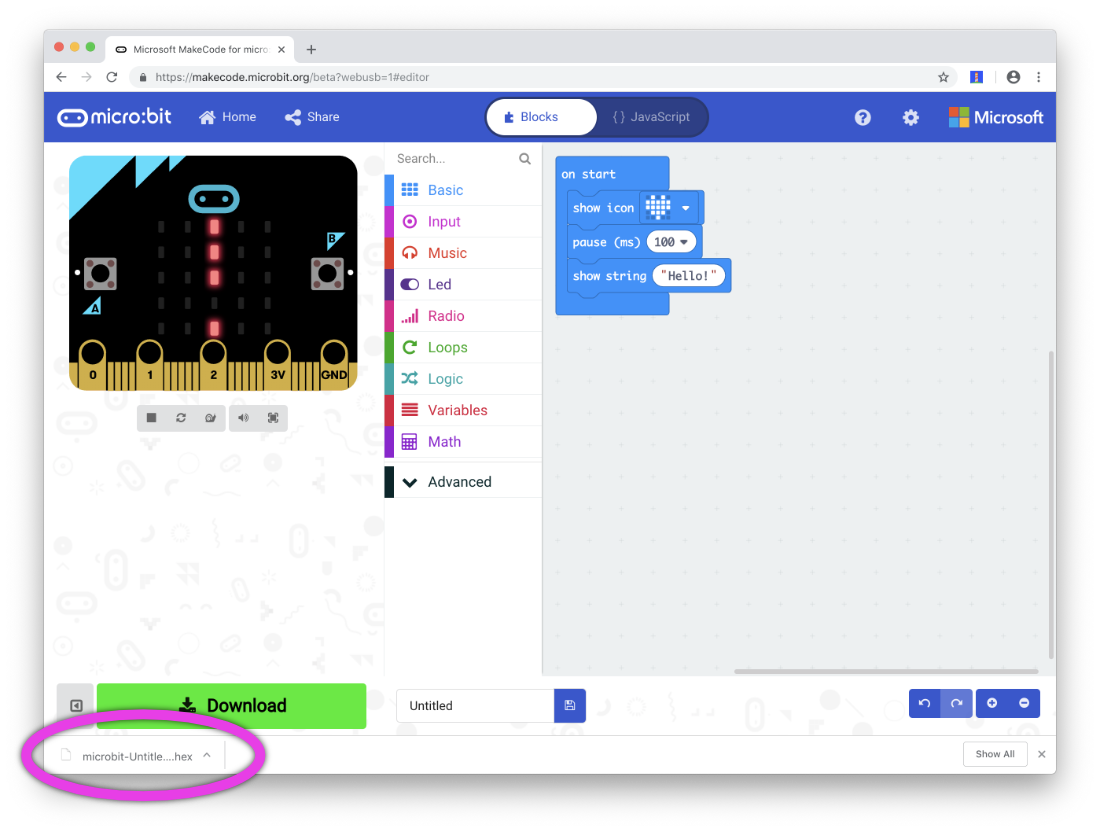Open the 100 ms pause duration dropdown
The image size is (1100, 832).
(671, 241)
